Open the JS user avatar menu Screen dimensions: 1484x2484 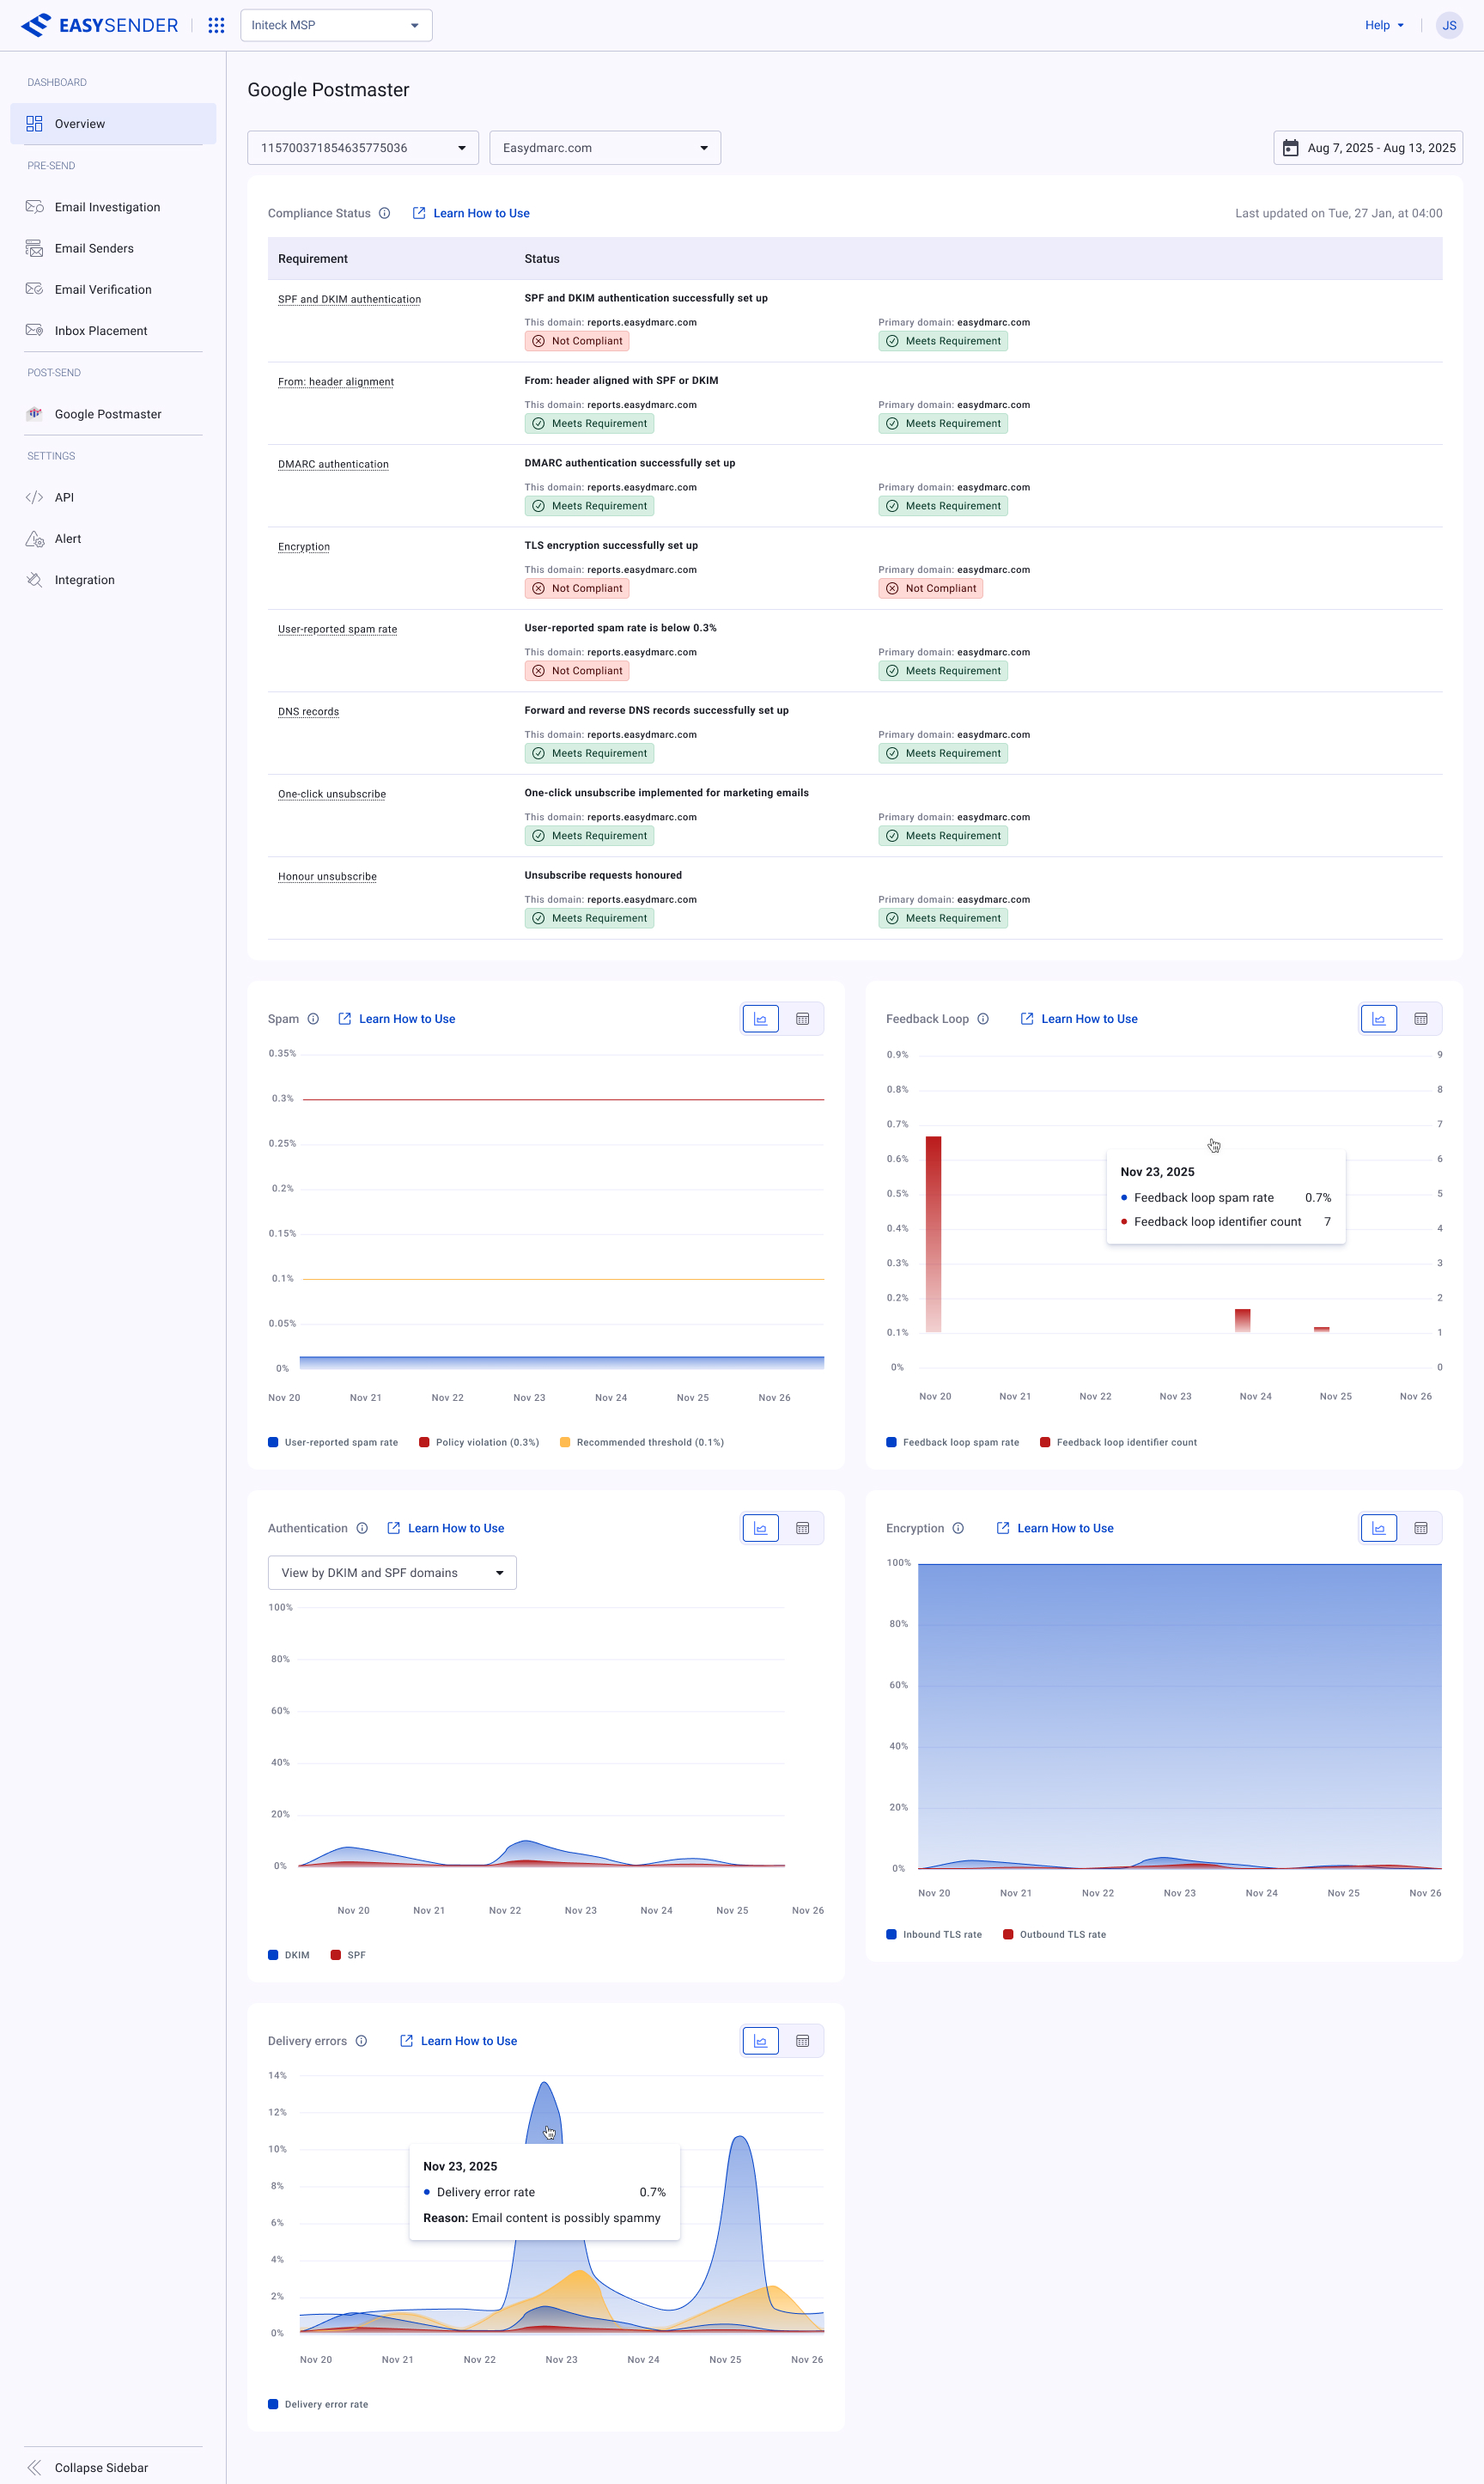[1449, 25]
